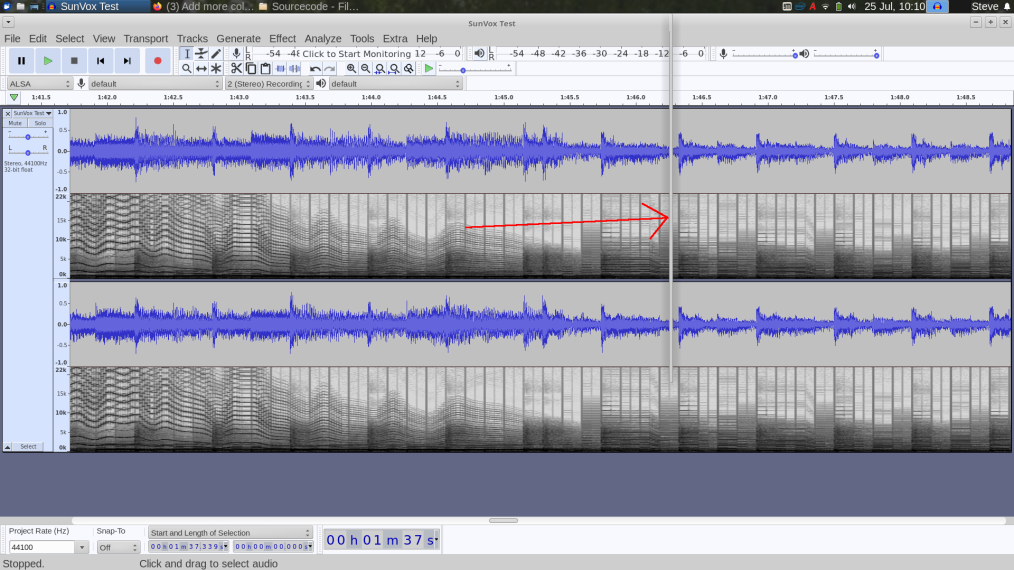Viewport: 1014px width, 570px height.
Task: Open the Tracks menu
Action: point(192,38)
